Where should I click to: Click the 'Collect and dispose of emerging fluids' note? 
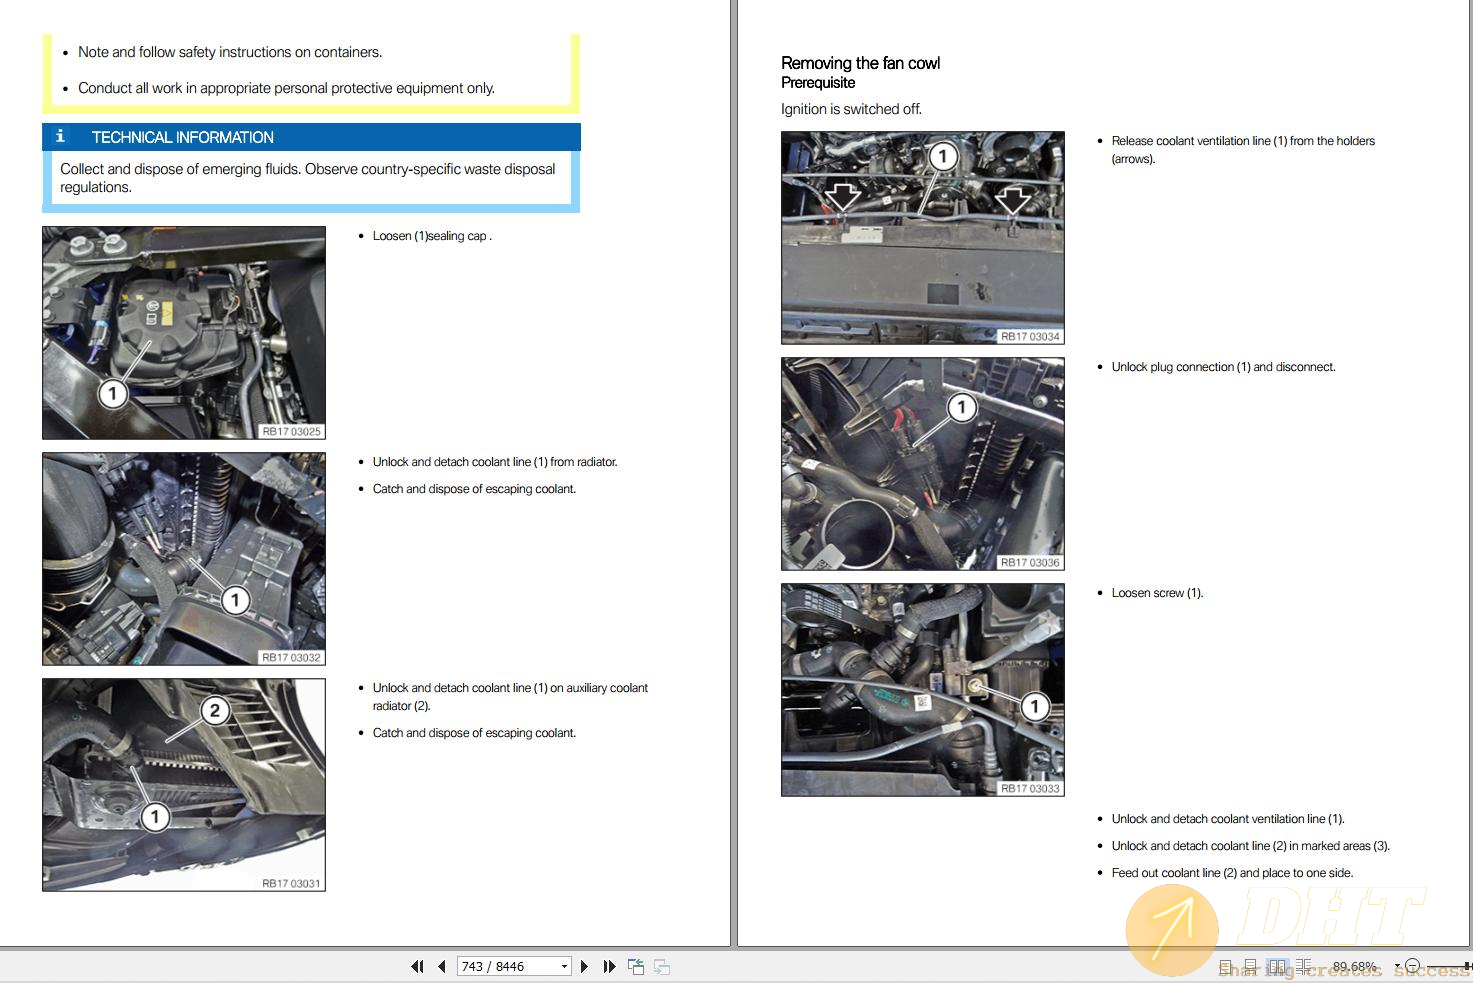(x=307, y=178)
